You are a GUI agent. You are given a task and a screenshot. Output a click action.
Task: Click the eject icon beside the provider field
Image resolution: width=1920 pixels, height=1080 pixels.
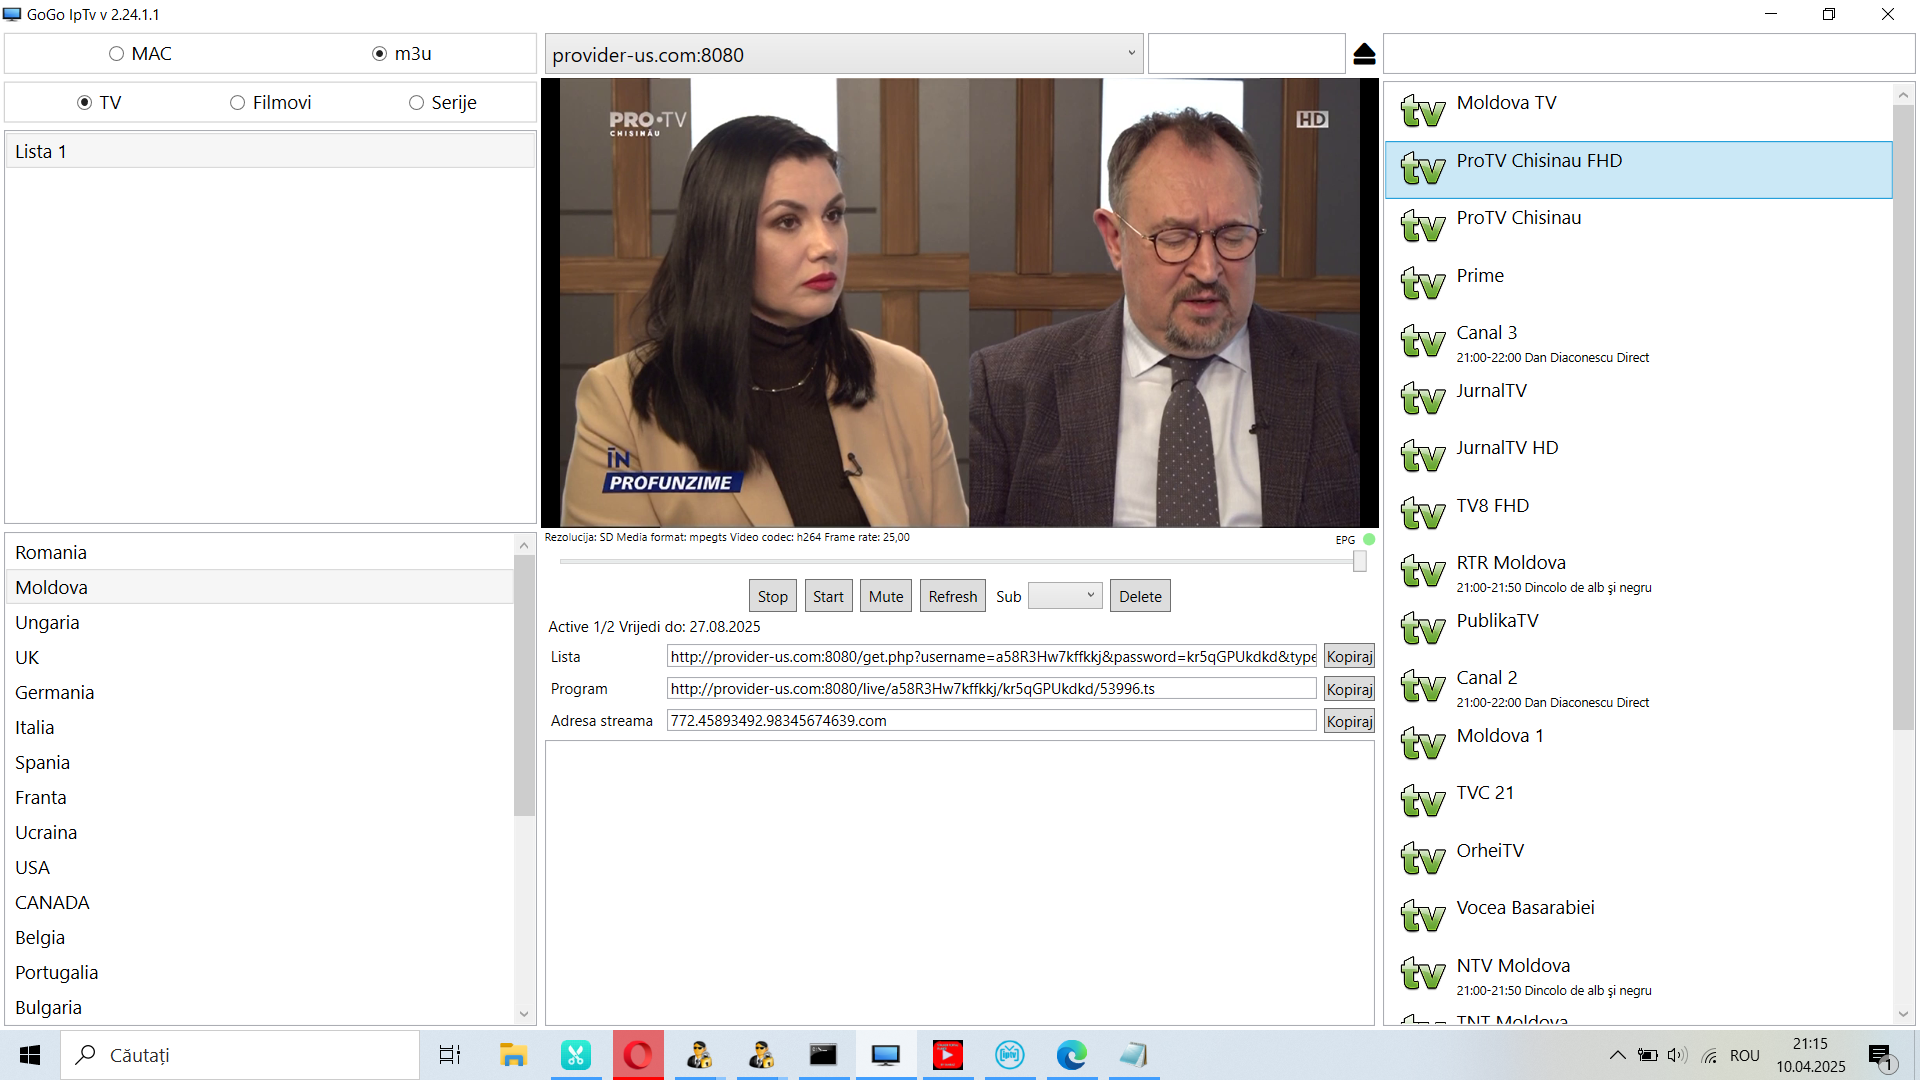1364,54
